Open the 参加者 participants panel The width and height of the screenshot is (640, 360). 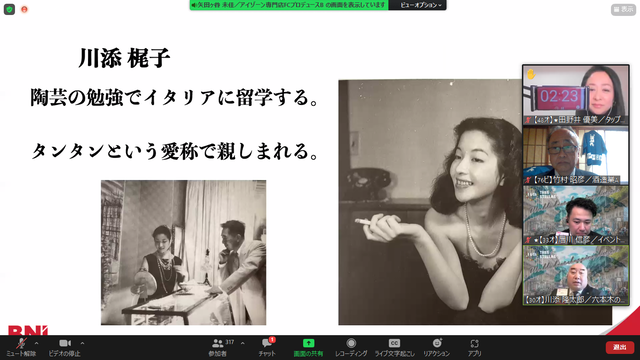[218, 348]
